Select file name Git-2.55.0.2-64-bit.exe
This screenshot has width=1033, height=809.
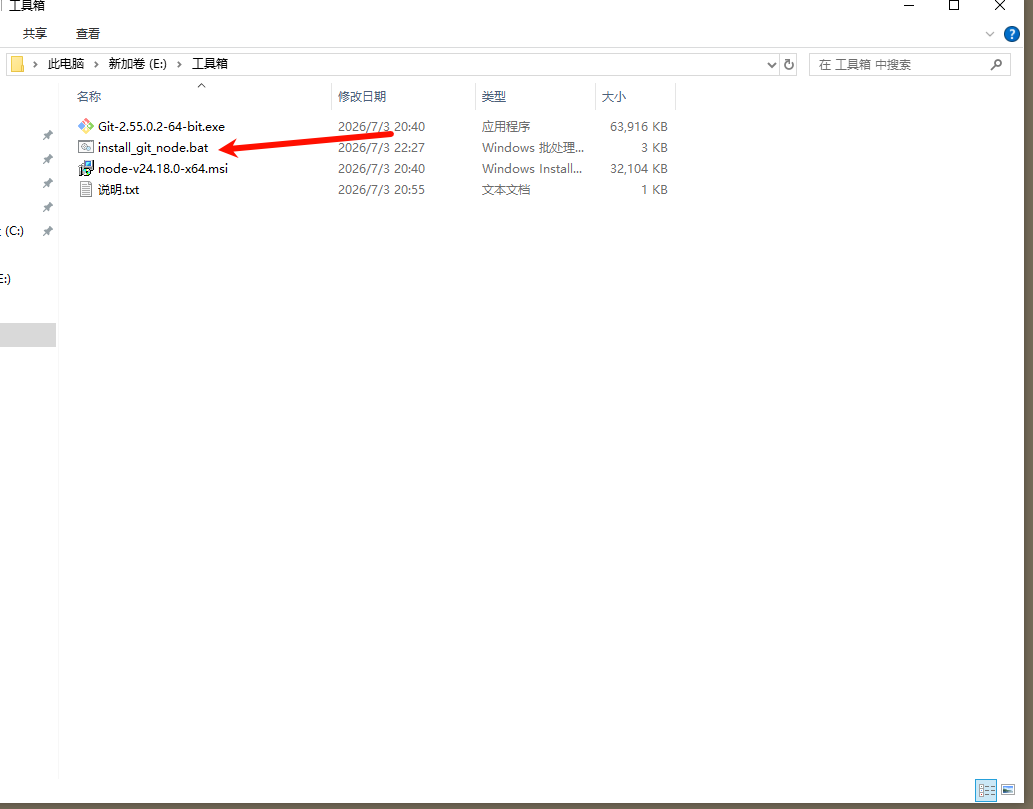click(x=161, y=126)
